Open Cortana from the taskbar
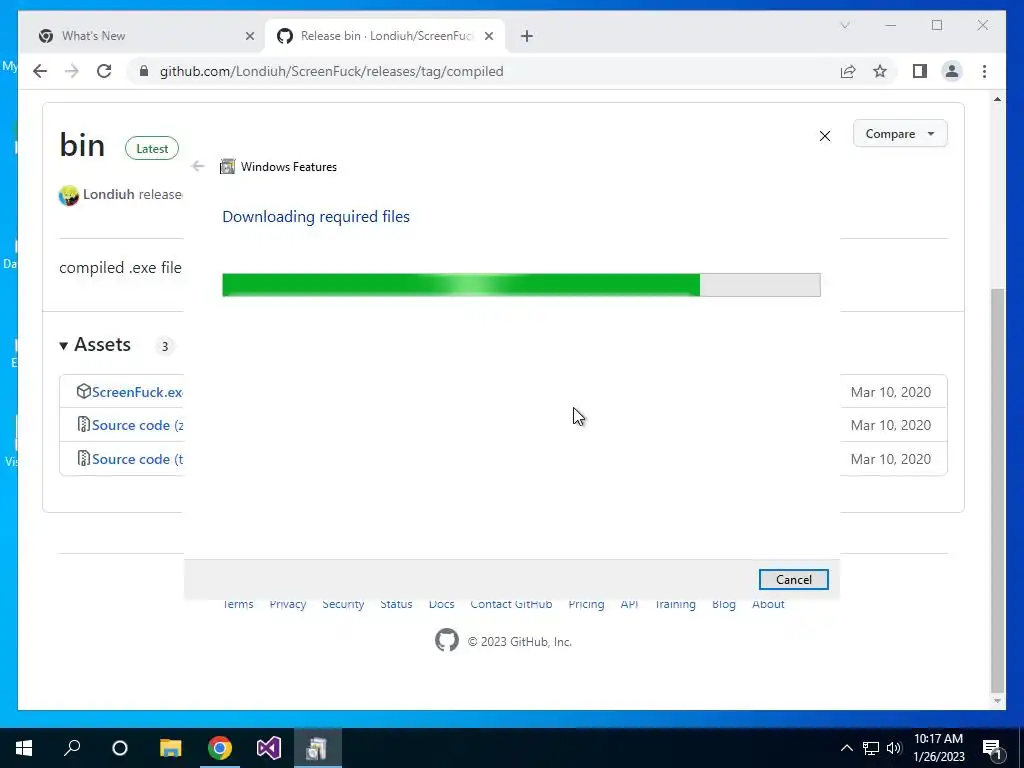The width and height of the screenshot is (1024, 768). [x=120, y=748]
